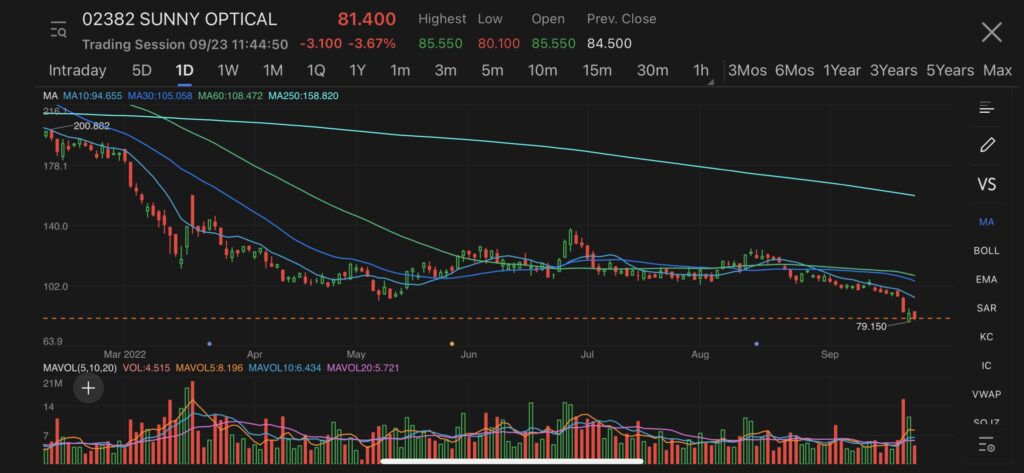Switch to 5D chart tab

pyautogui.click(x=142, y=70)
